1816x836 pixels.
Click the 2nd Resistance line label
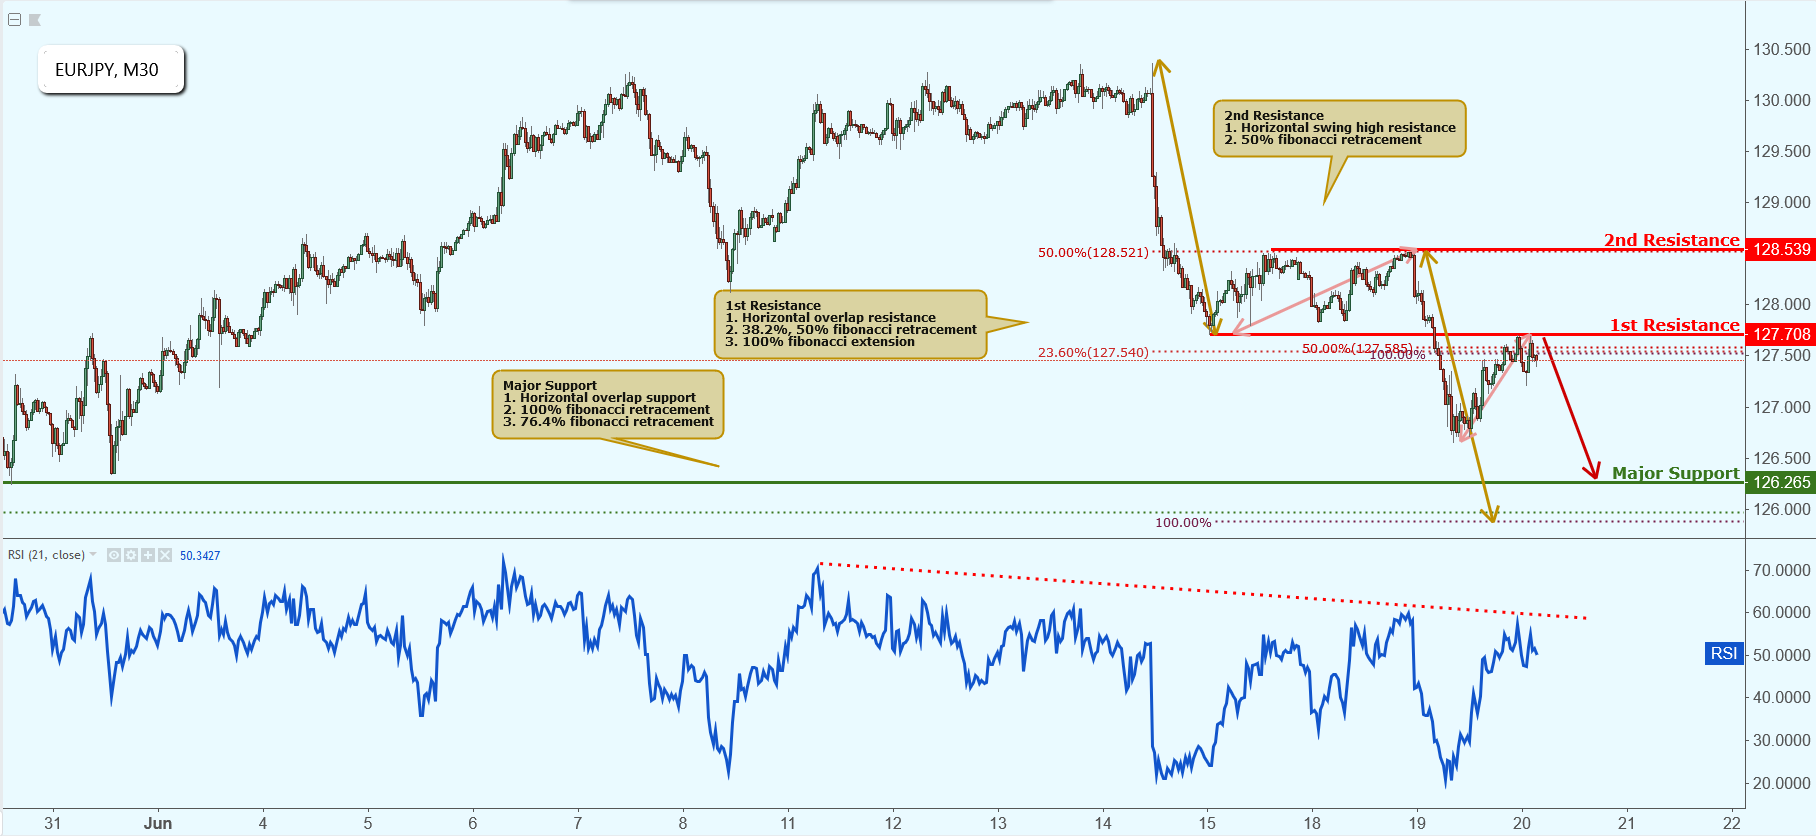coord(1672,240)
